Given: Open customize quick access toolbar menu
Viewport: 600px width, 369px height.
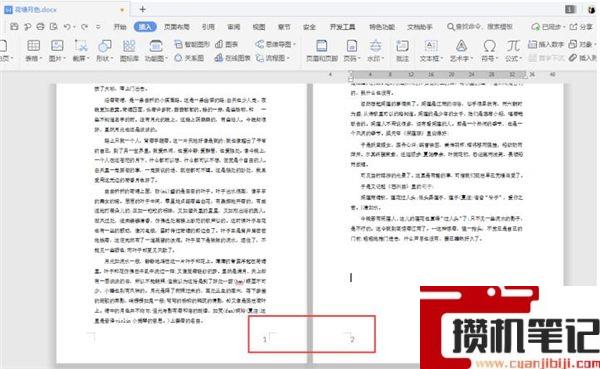Looking at the screenshot, I should tap(98, 27).
